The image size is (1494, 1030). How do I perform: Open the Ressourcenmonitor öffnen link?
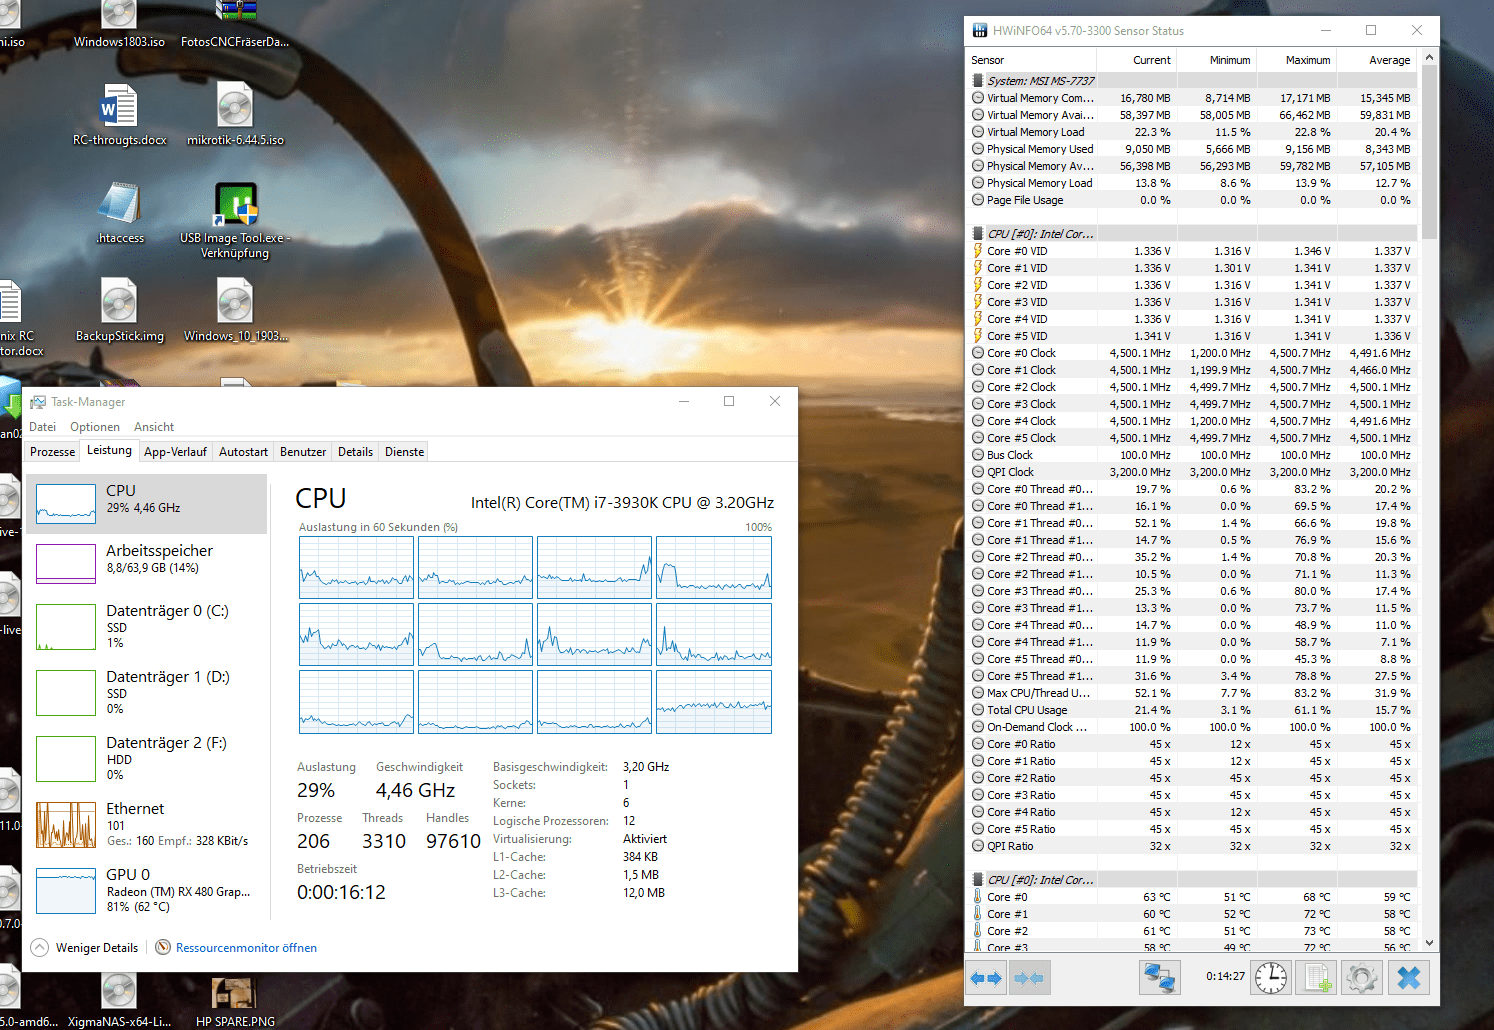coord(246,948)
